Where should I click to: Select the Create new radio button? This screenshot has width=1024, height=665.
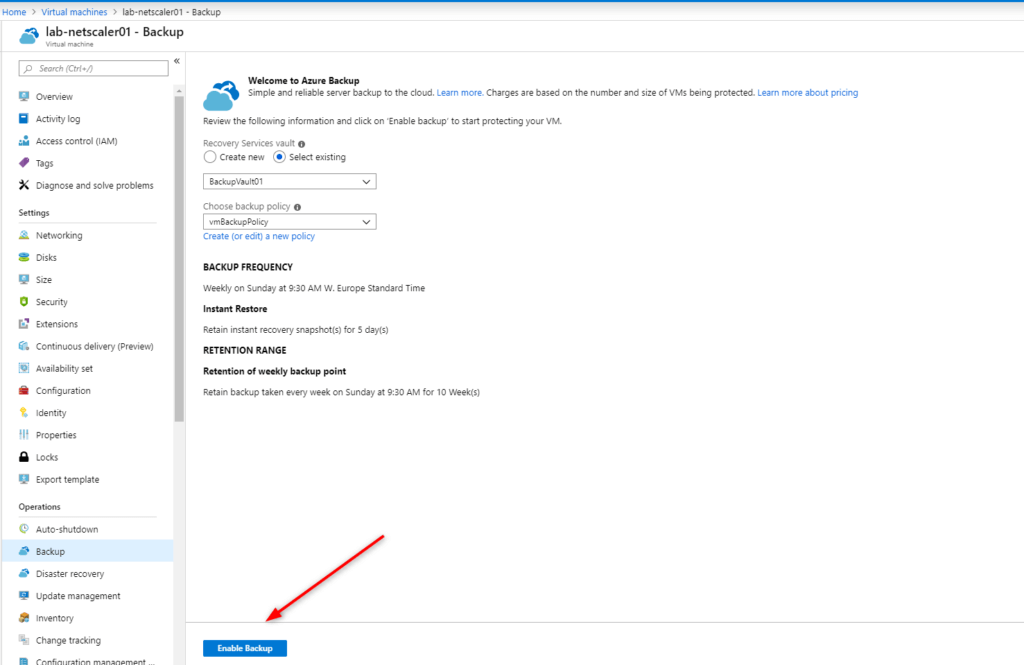210,157
